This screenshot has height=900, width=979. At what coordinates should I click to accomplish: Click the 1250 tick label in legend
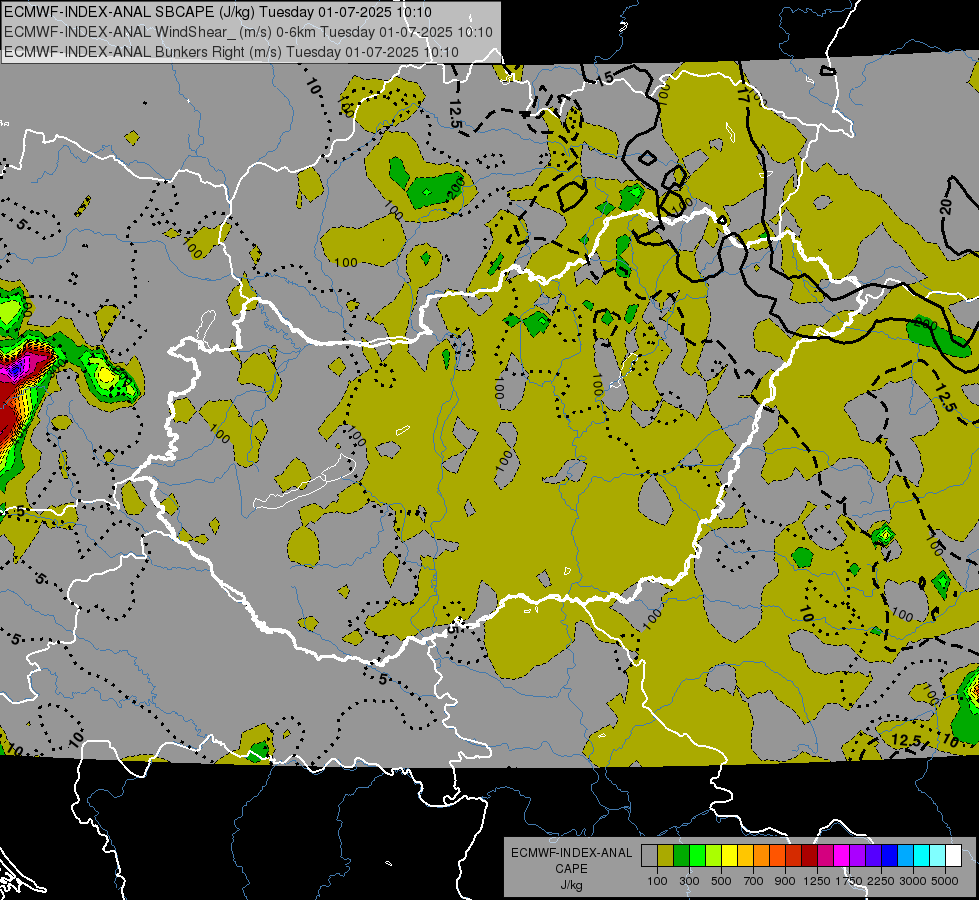tap(817, 881)
